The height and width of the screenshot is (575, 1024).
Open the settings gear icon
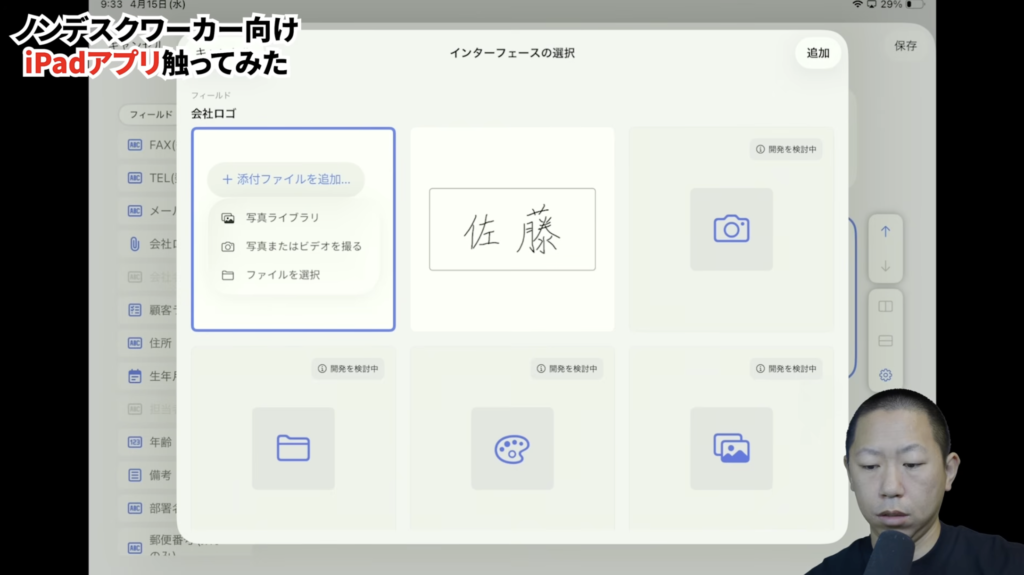point(885,375)
